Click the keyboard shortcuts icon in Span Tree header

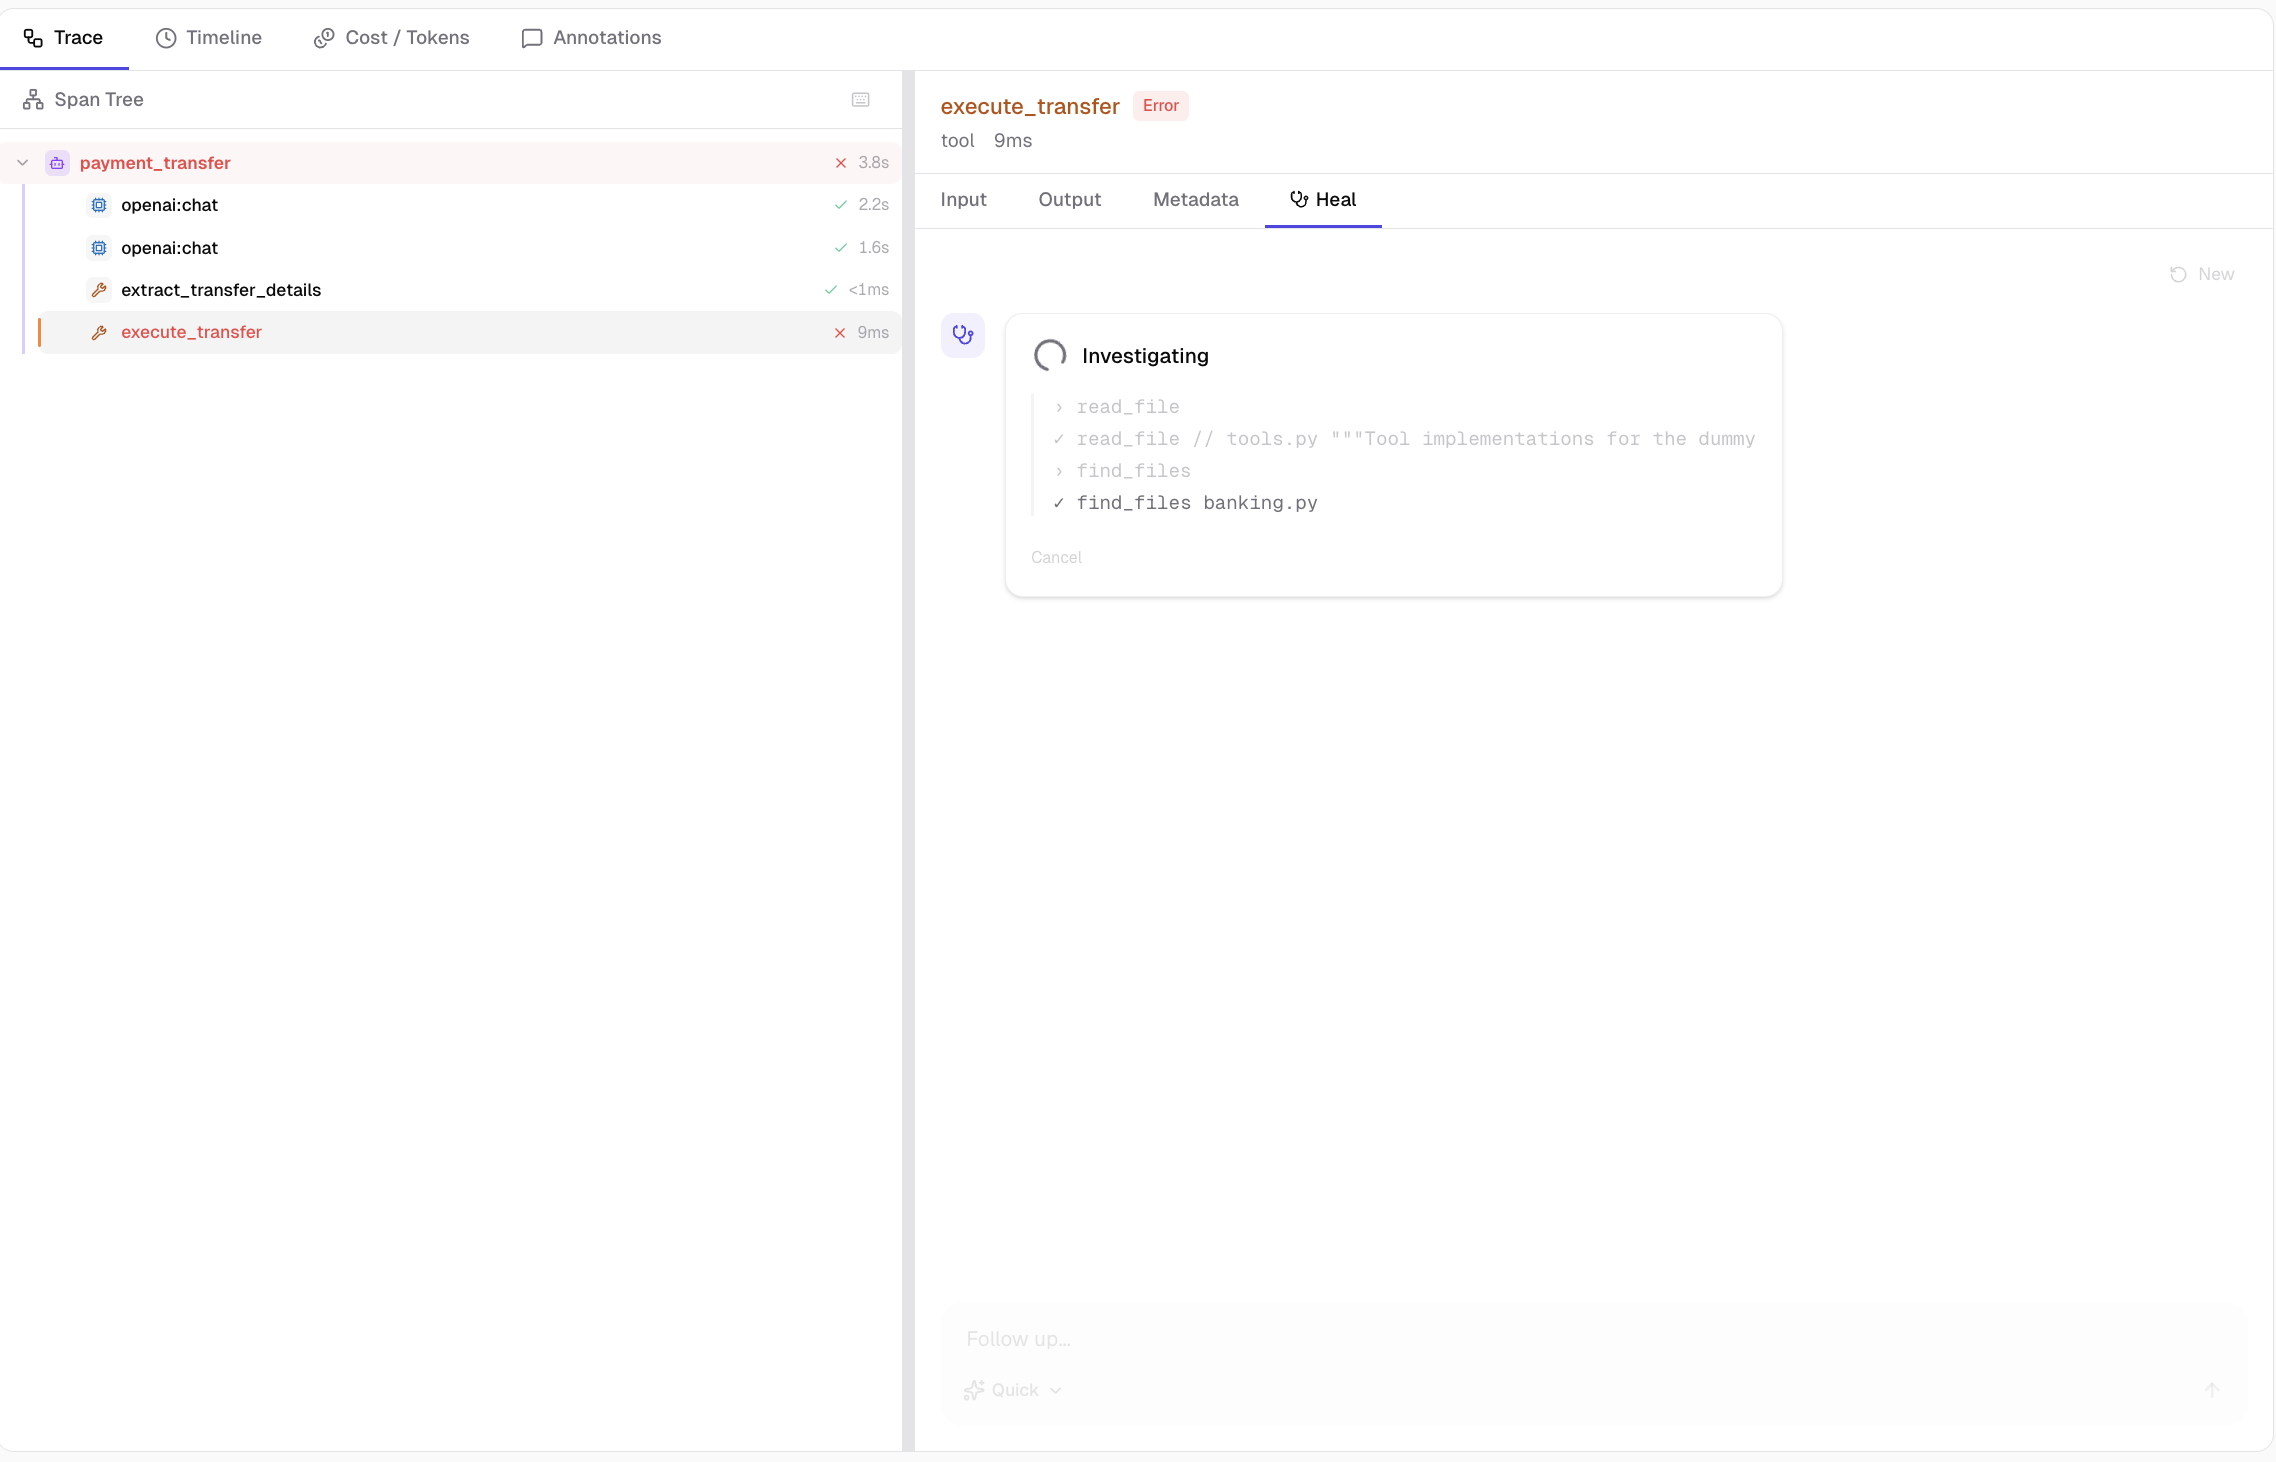[x=860, y=100]
